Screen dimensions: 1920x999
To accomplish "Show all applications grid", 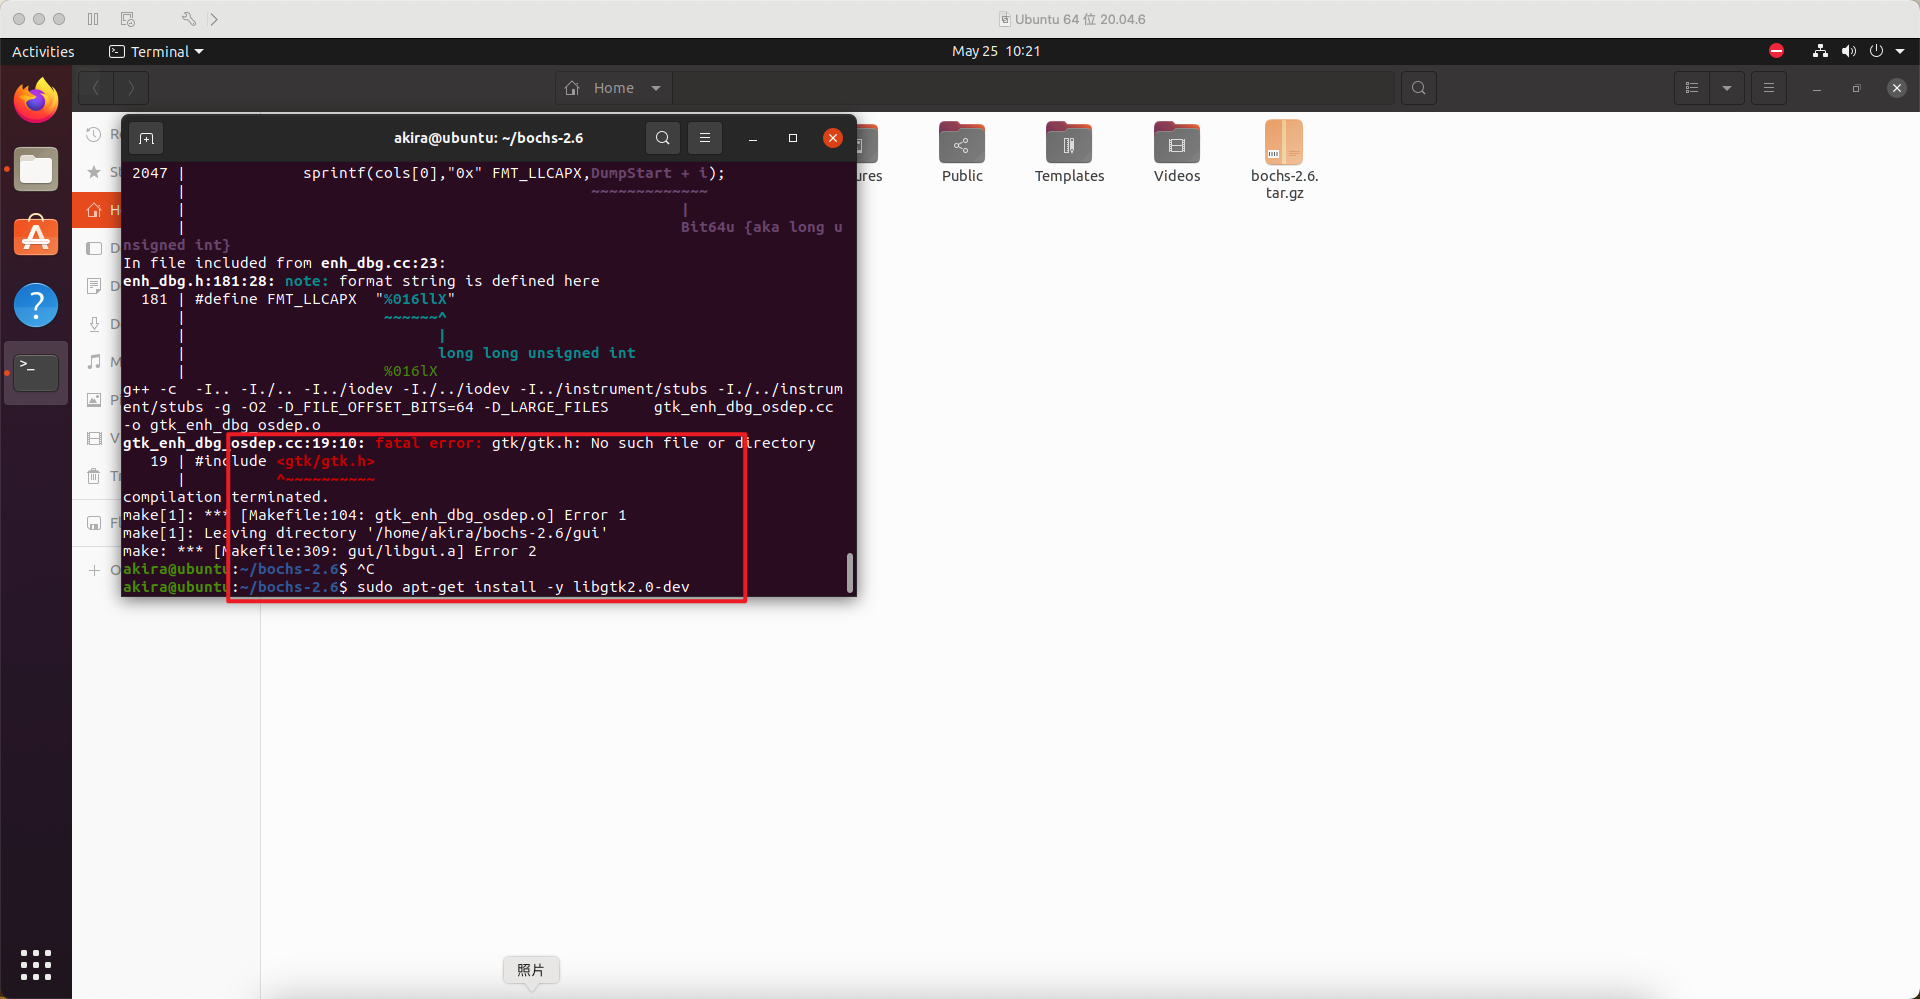I will (x=36, y=965).
